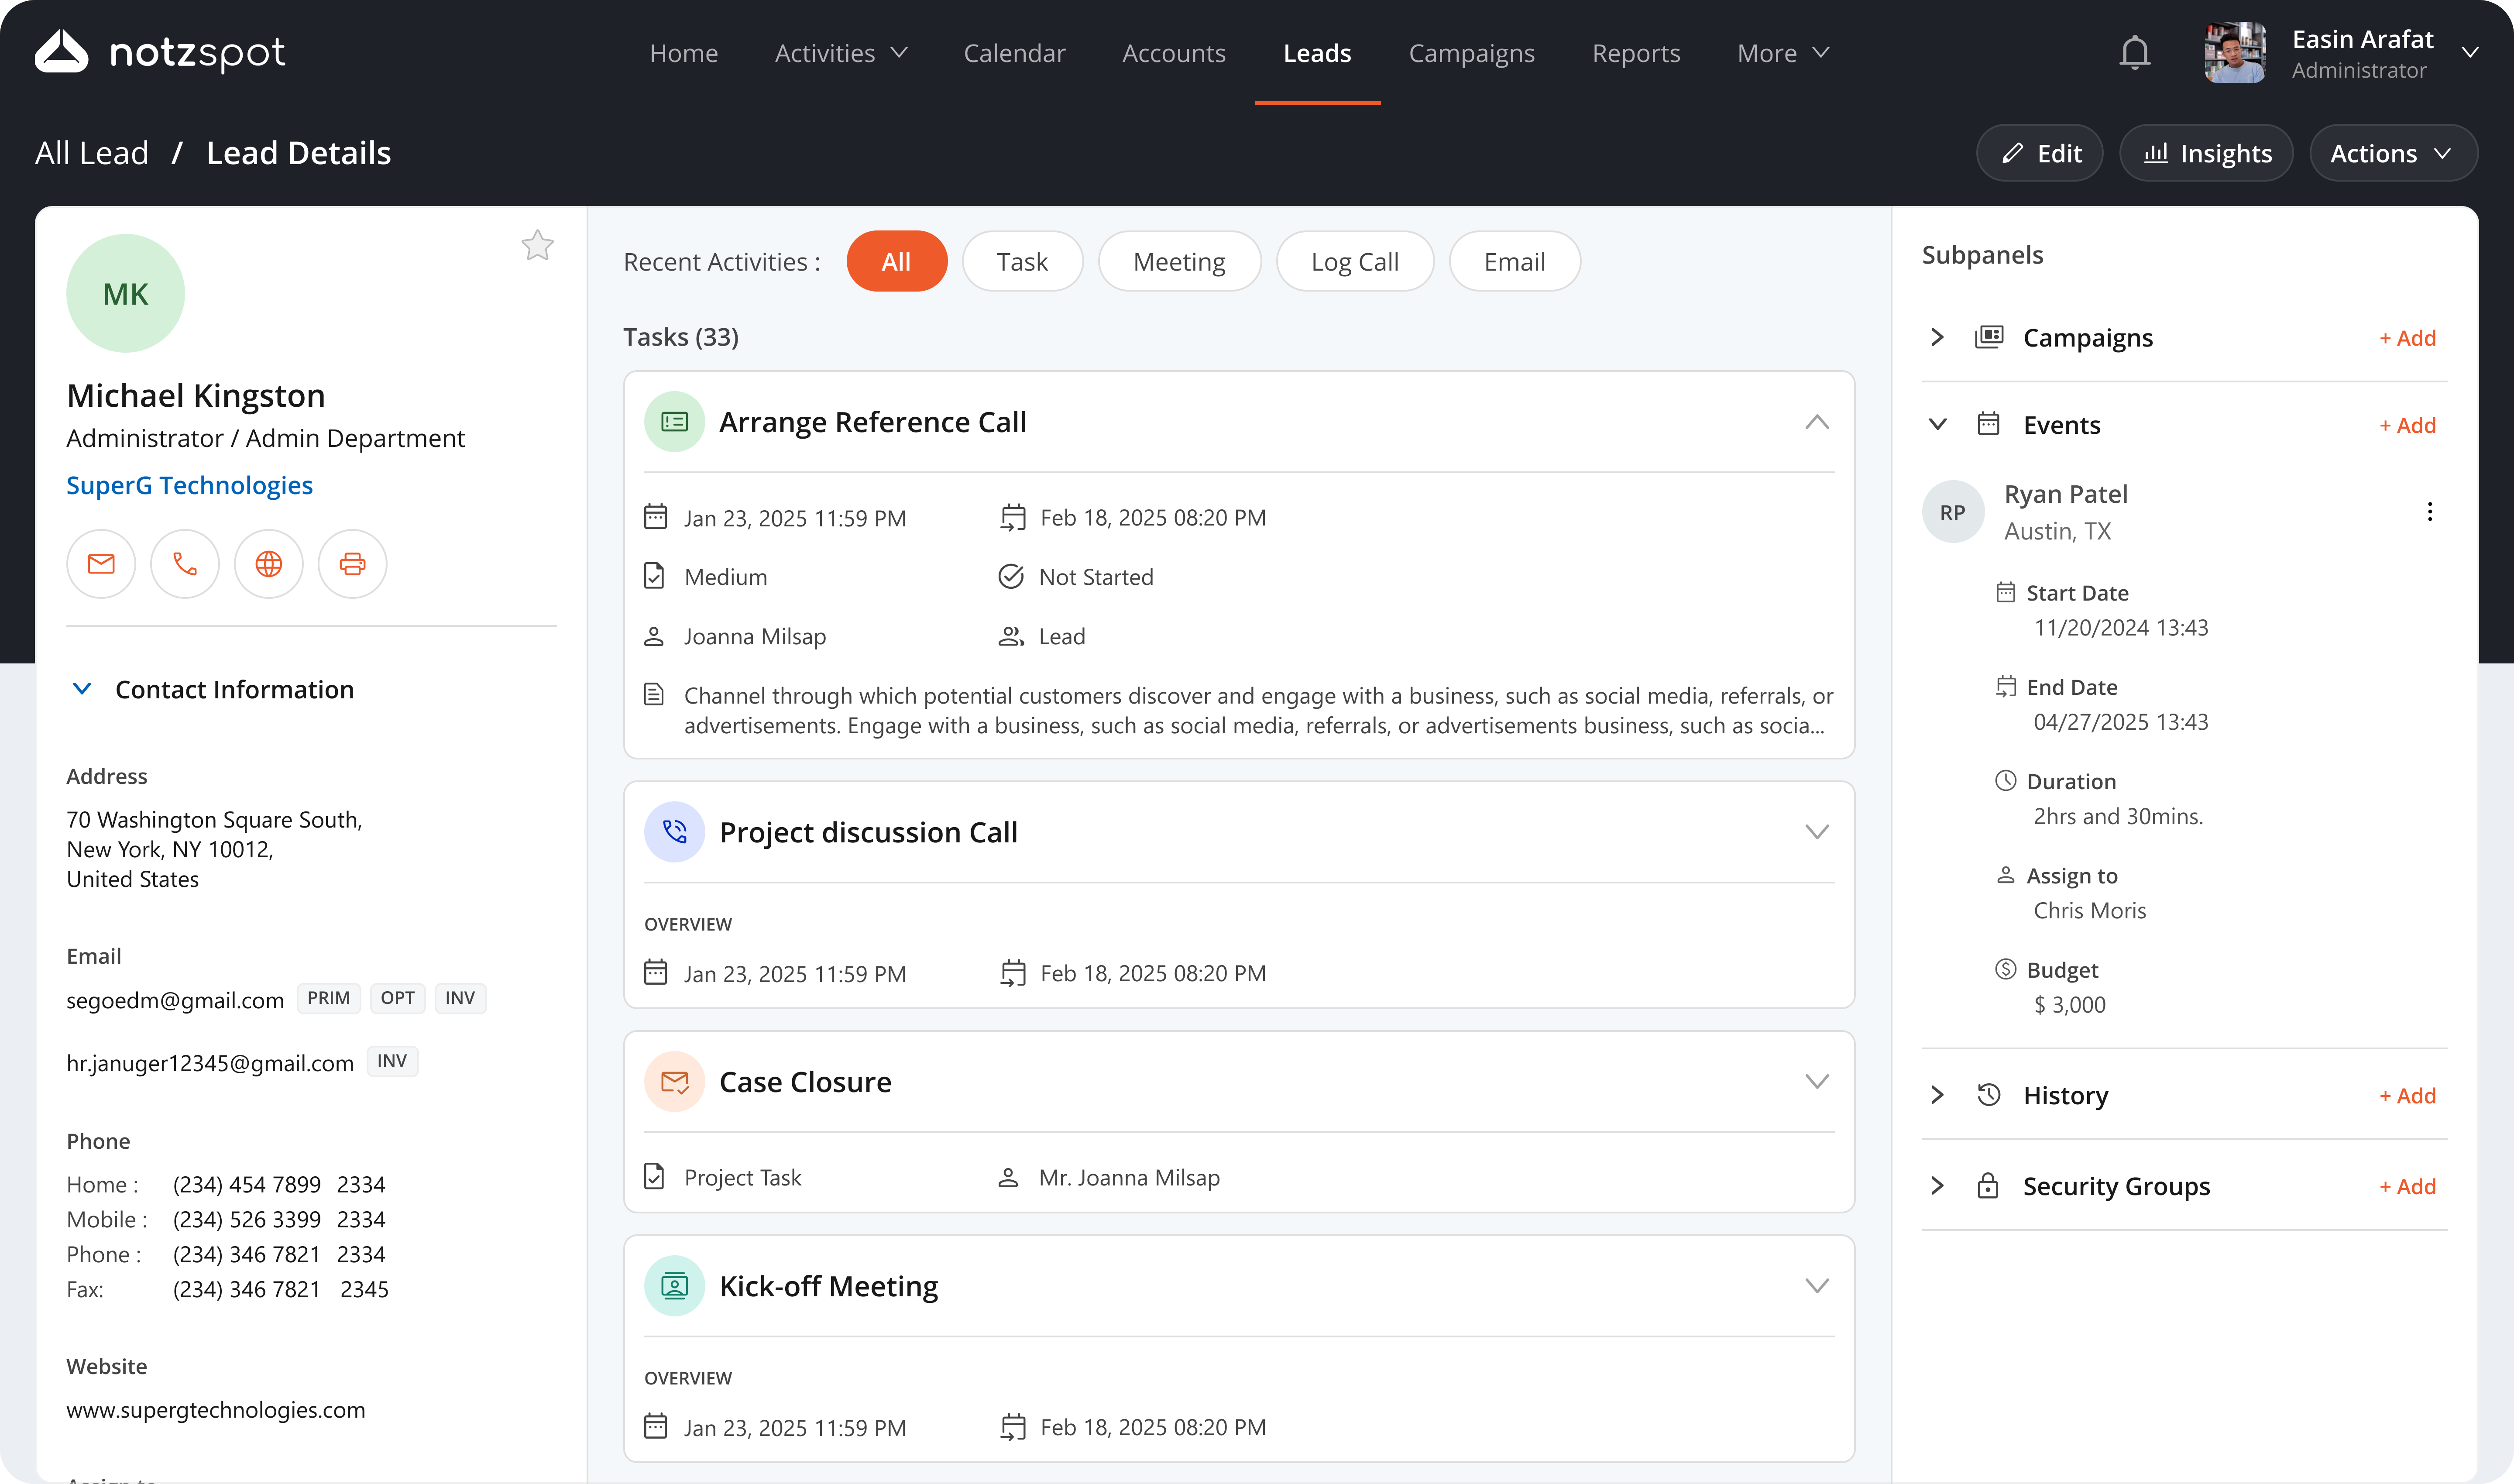Open the notification bell
This screenshot has width=2514, height=1484.
click(2134, 52)
